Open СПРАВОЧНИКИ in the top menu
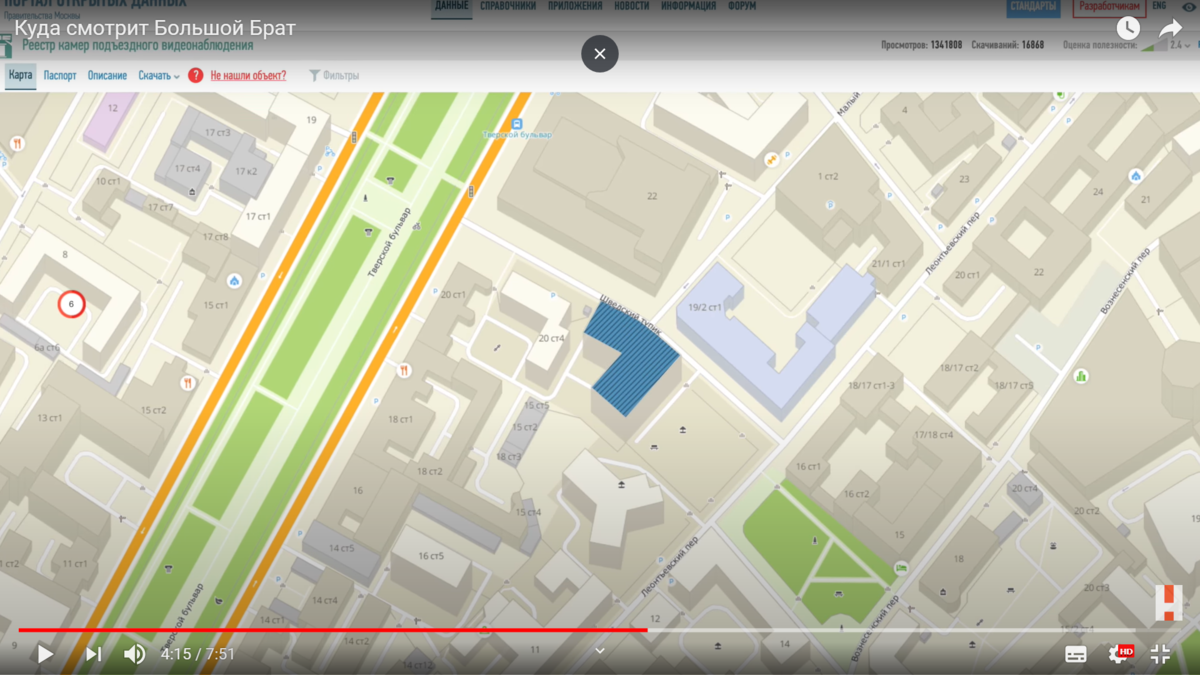Image resolution: width=1200 pixels, height=675 pixels. [508, 7]
